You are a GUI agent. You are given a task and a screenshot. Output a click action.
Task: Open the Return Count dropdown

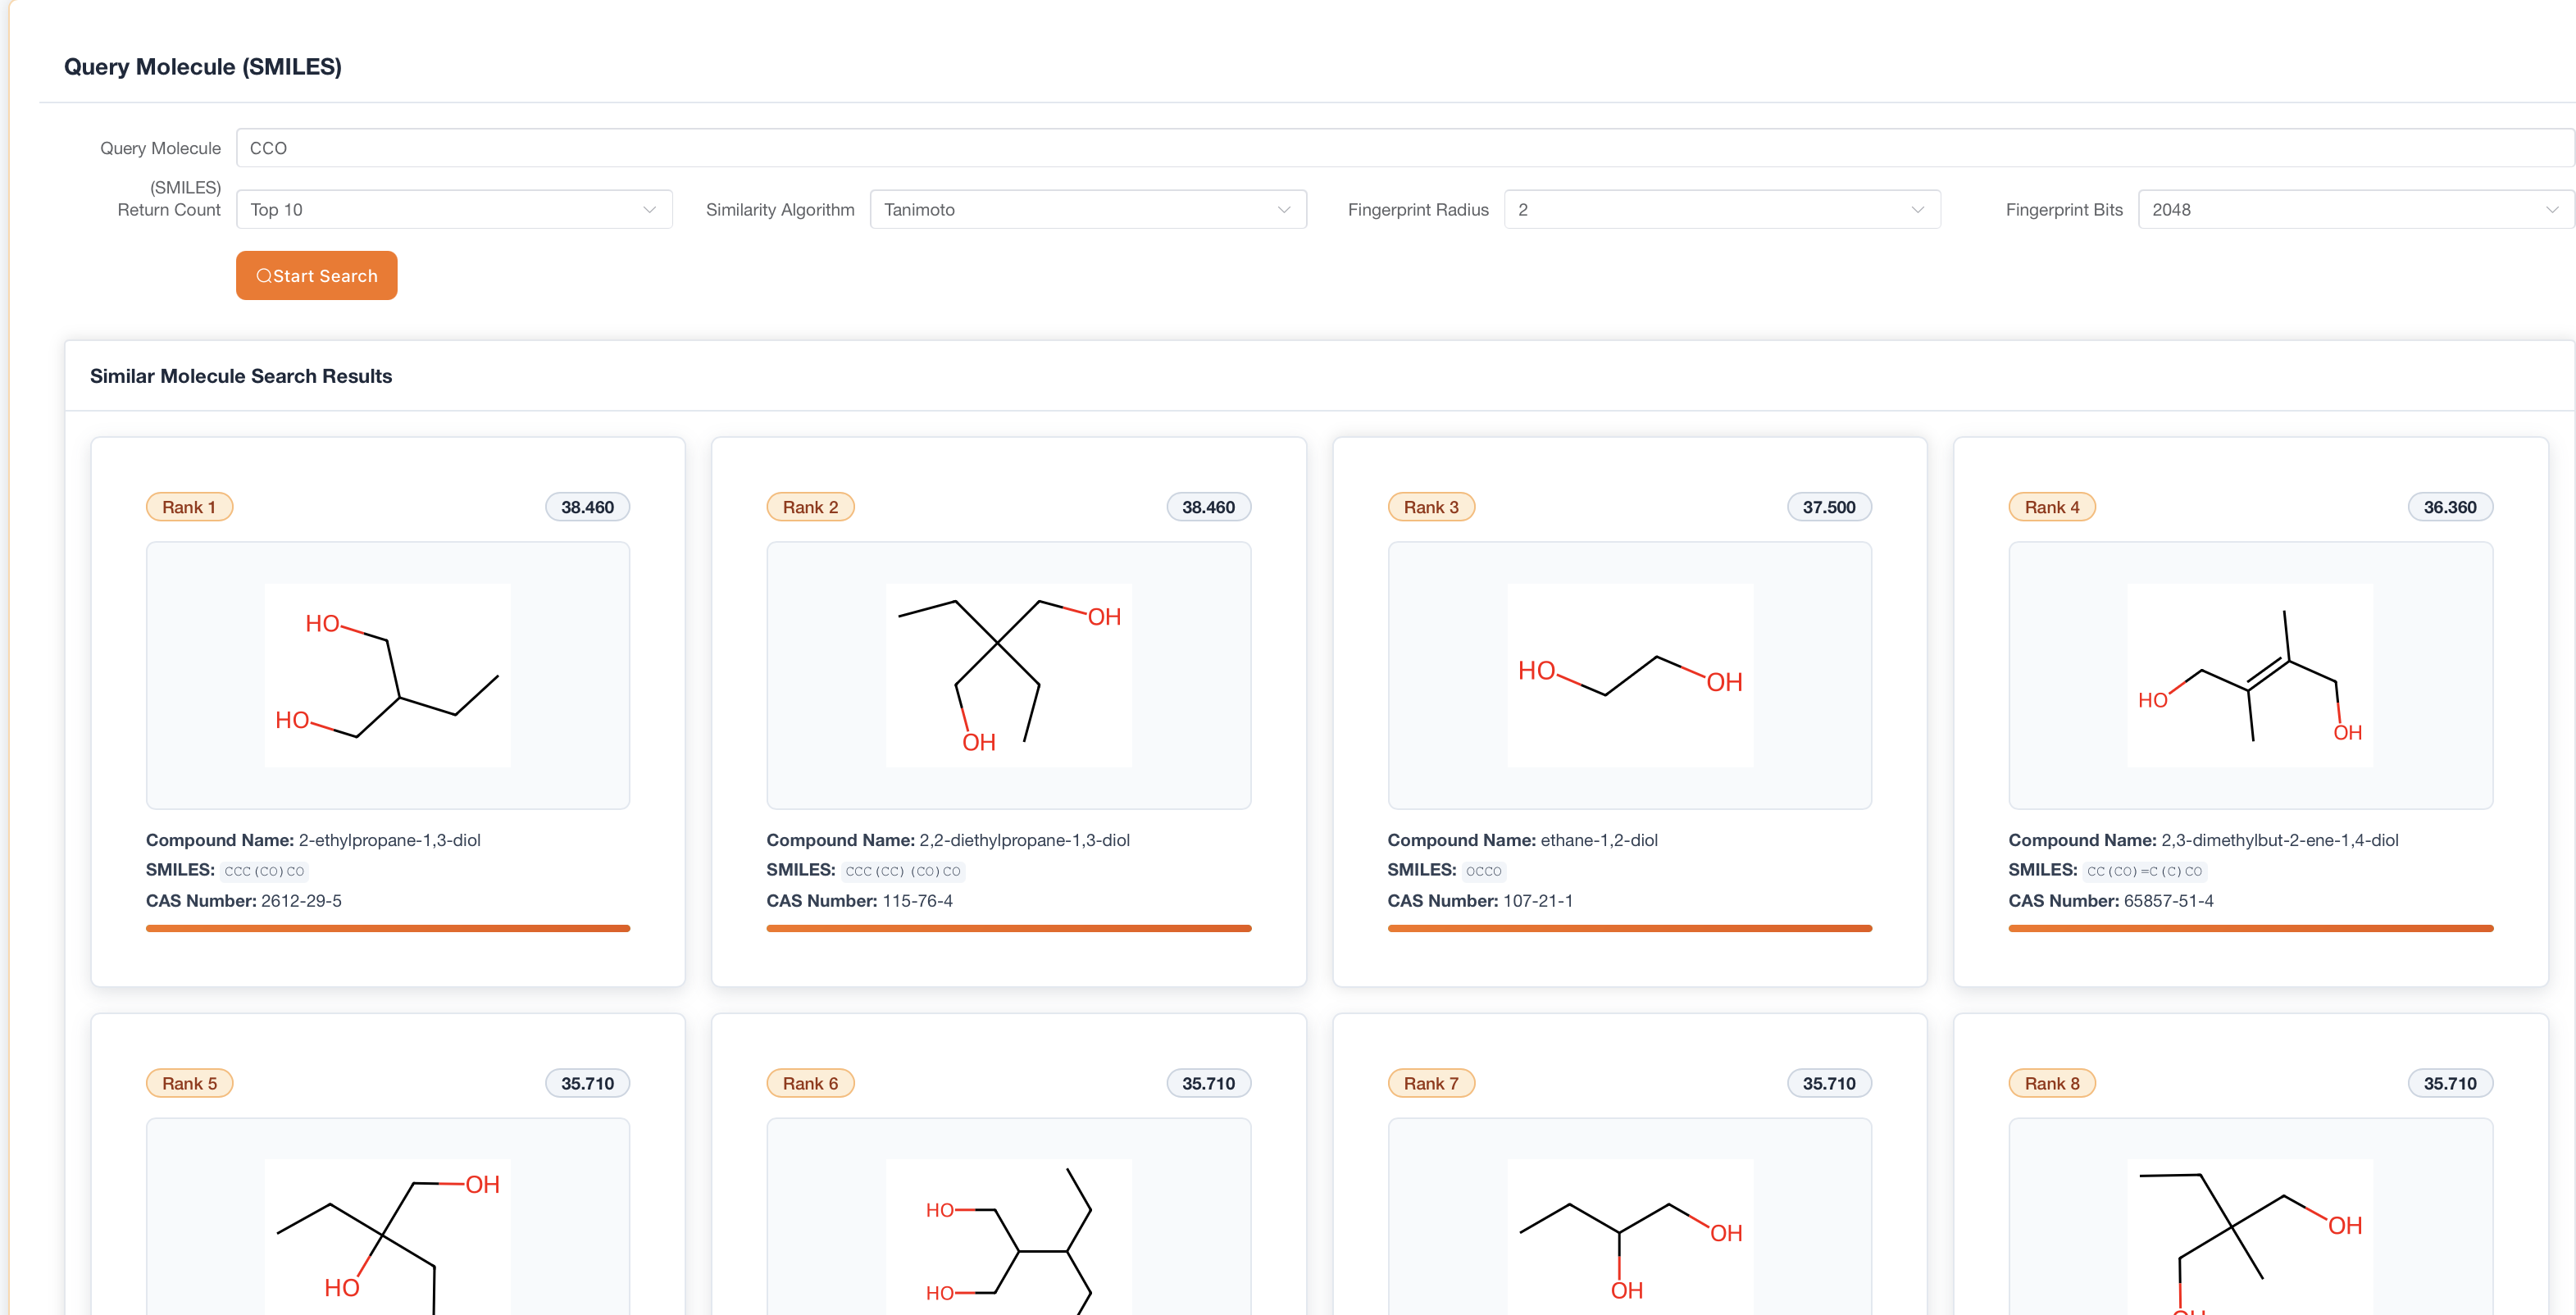click(454, 209)
